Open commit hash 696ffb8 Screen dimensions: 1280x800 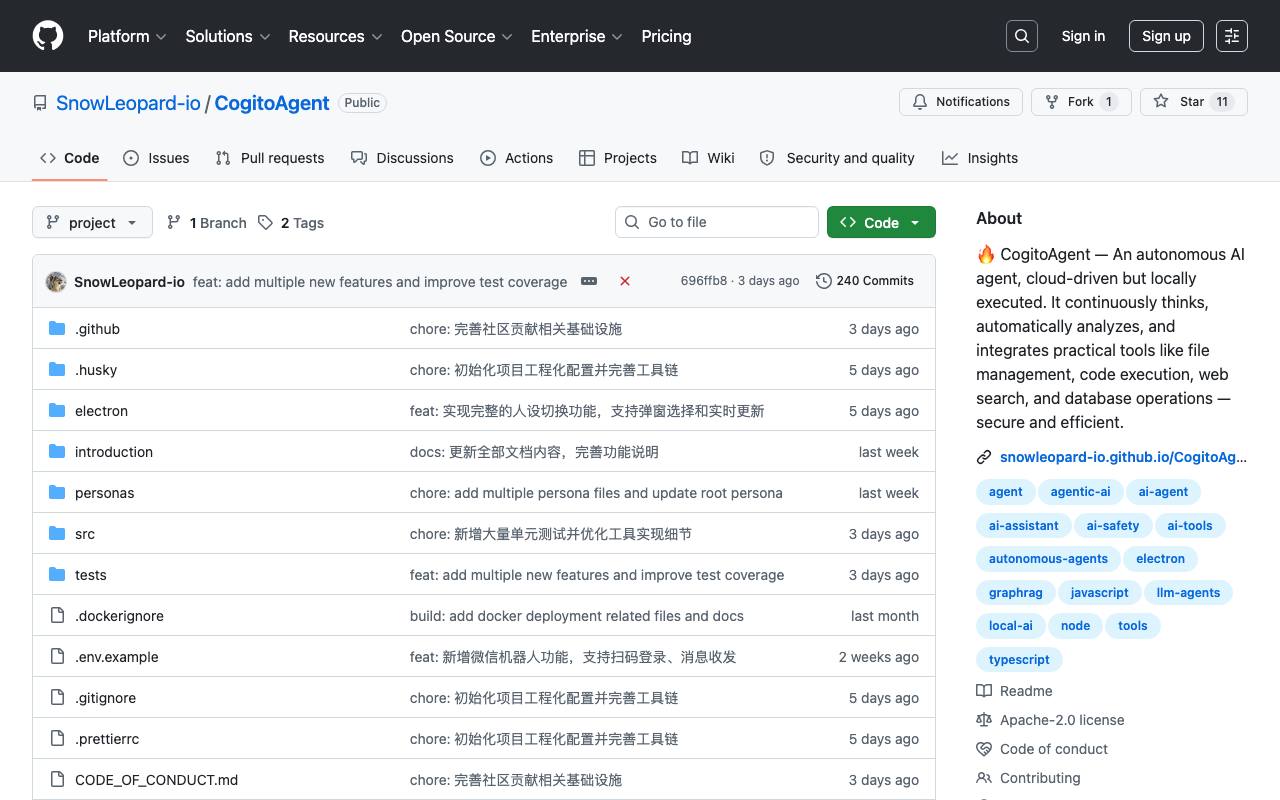(704, 281)
